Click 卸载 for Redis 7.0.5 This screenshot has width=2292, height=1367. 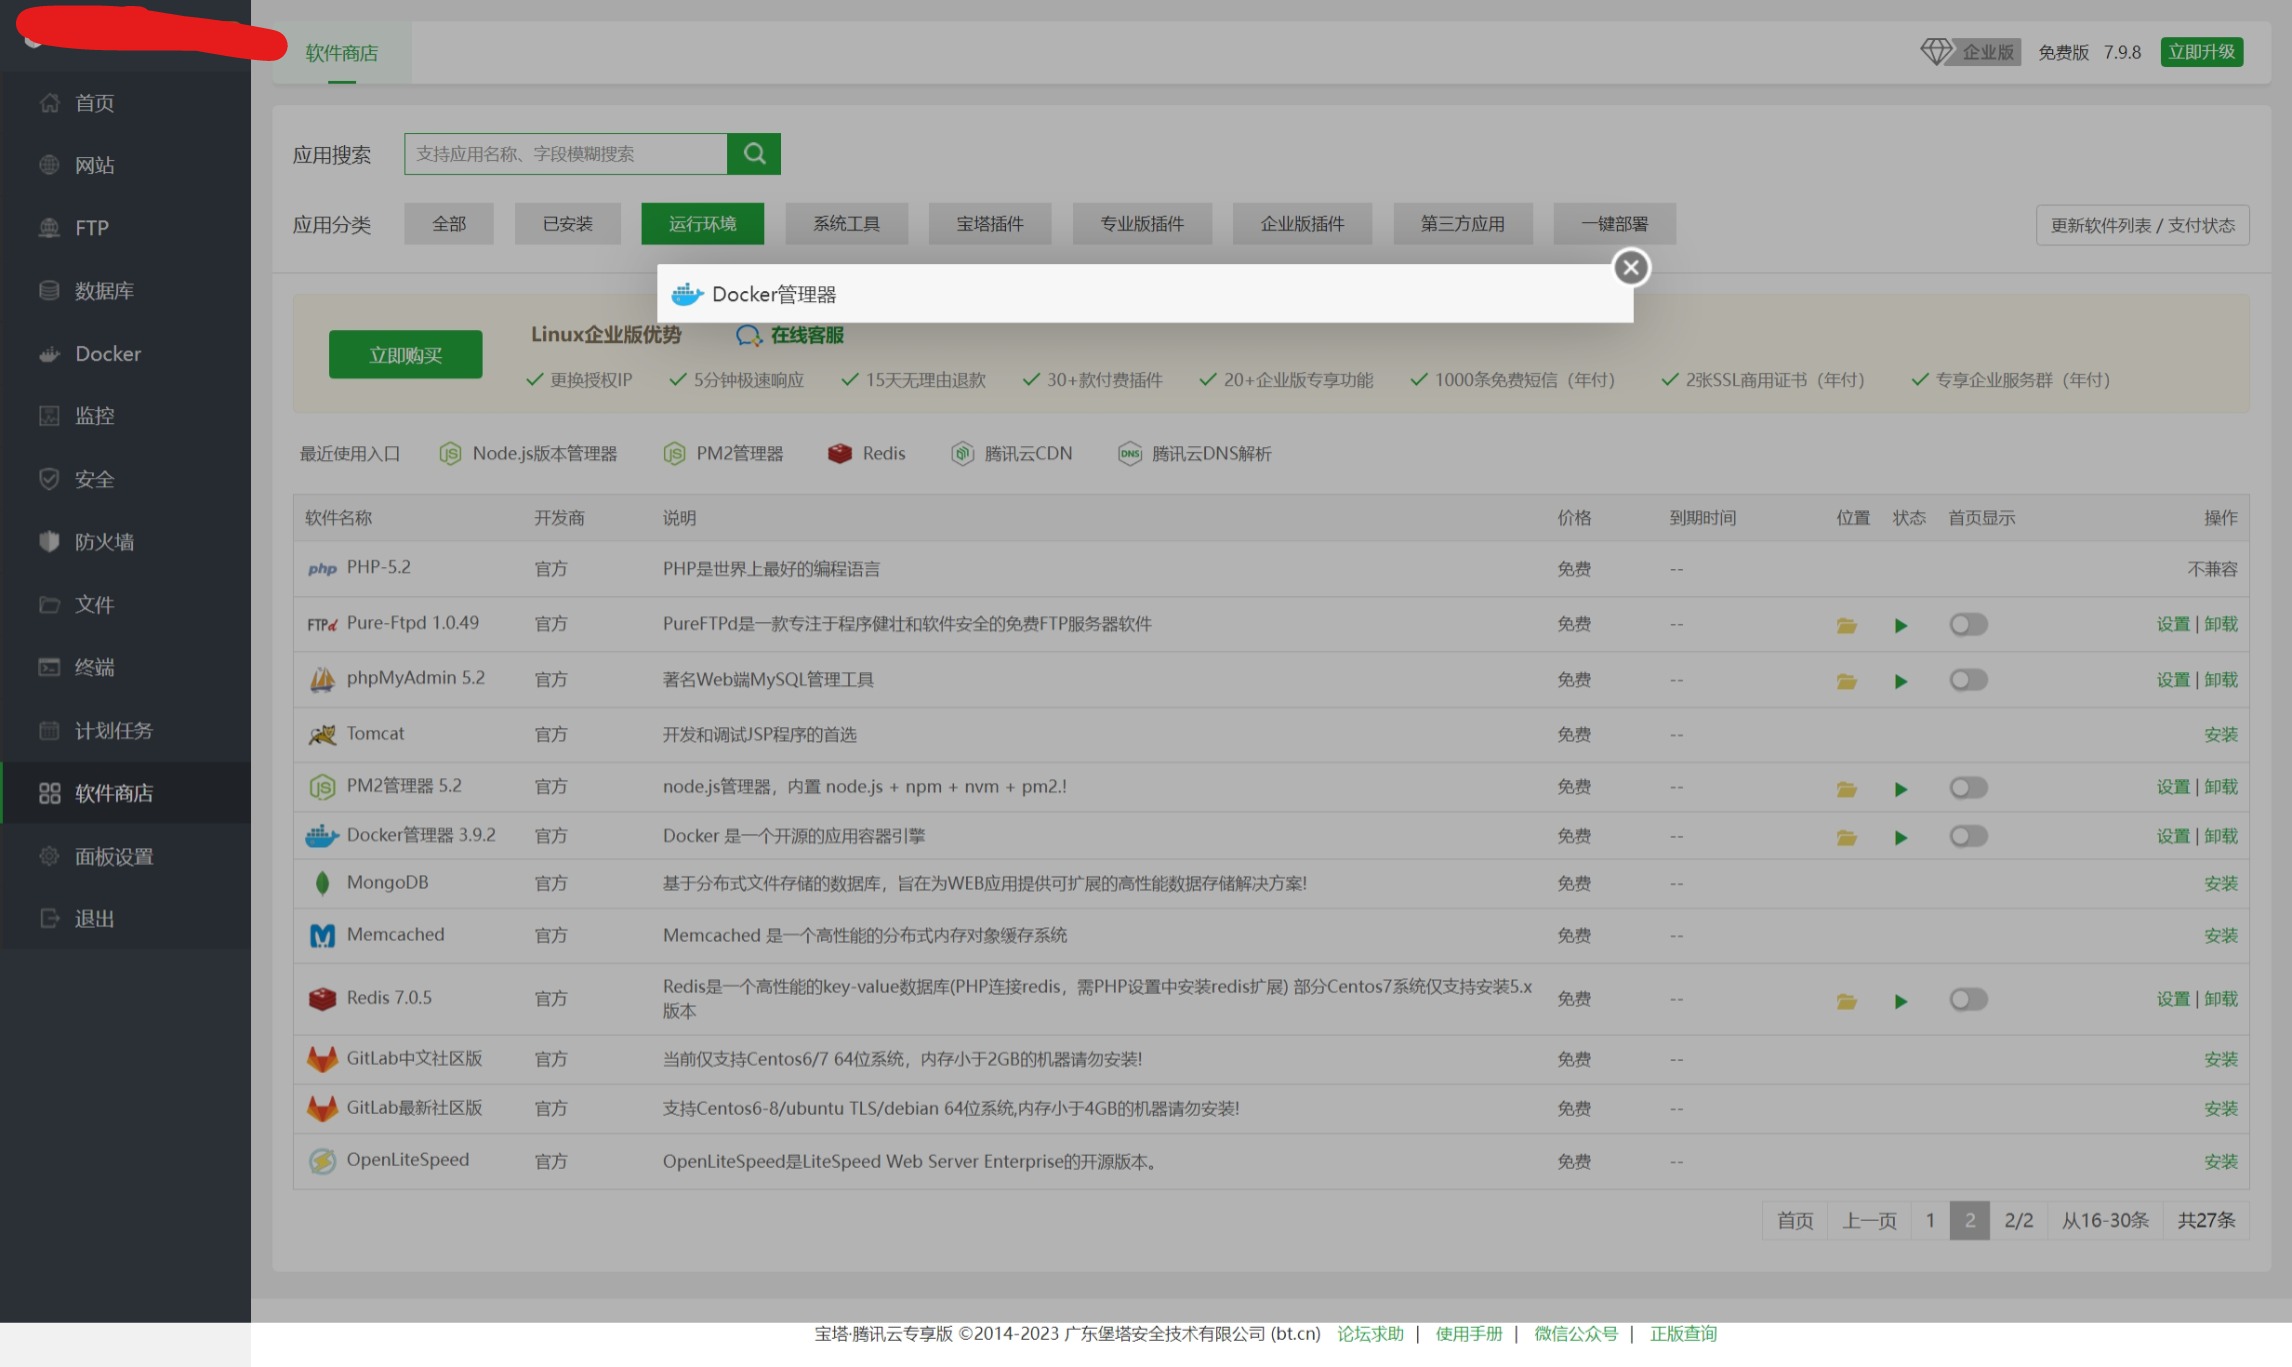point(2221,999)
